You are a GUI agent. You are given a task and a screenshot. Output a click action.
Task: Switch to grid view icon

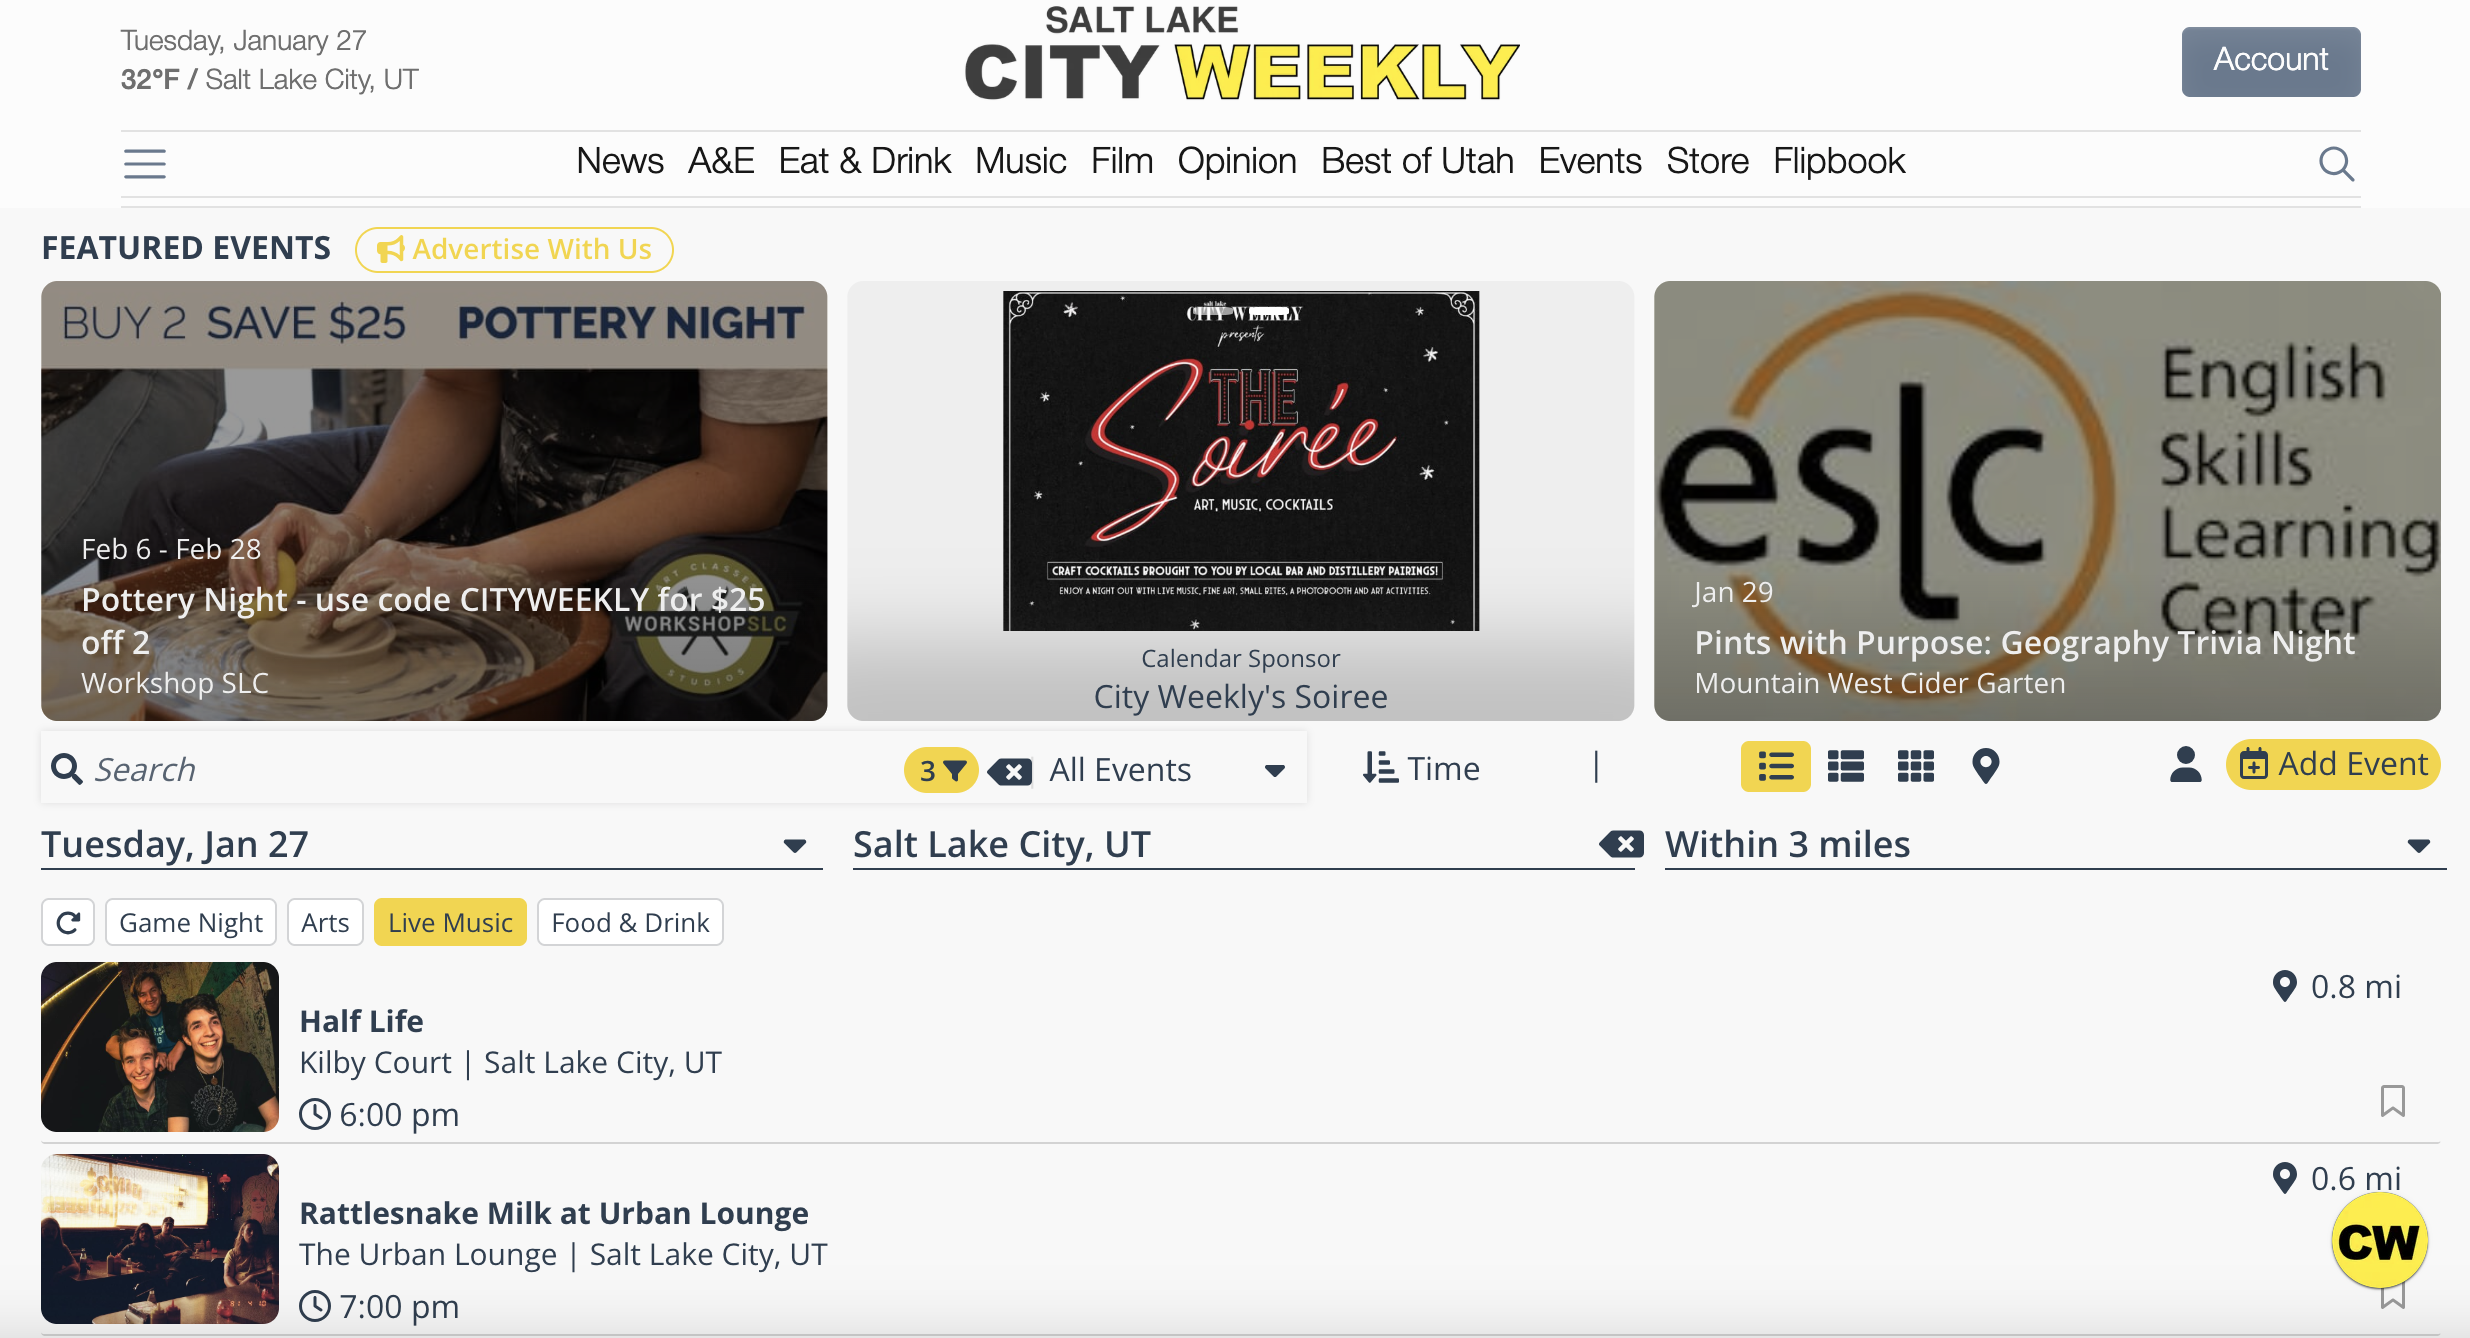(x=1916, y=767)
